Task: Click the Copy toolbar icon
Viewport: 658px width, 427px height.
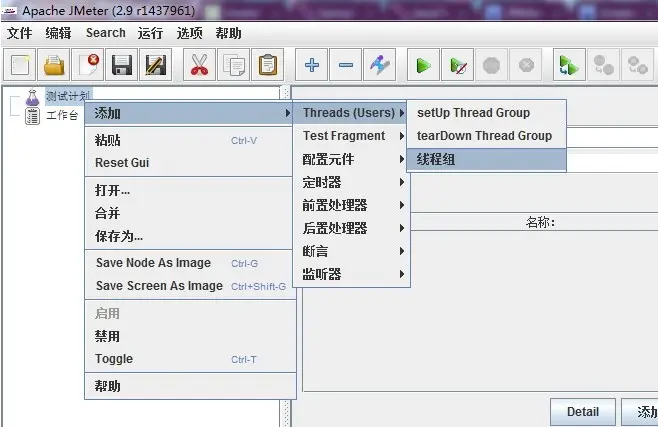Action: 233,65
